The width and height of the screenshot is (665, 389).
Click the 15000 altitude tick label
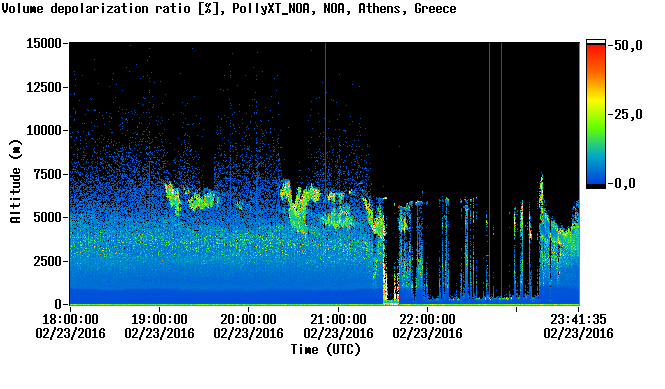coord(44,43)
